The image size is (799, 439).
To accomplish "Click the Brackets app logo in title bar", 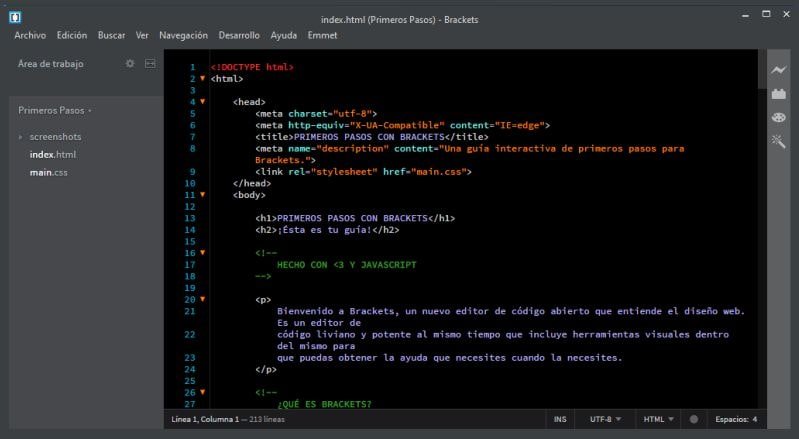I will pos(15,18).
